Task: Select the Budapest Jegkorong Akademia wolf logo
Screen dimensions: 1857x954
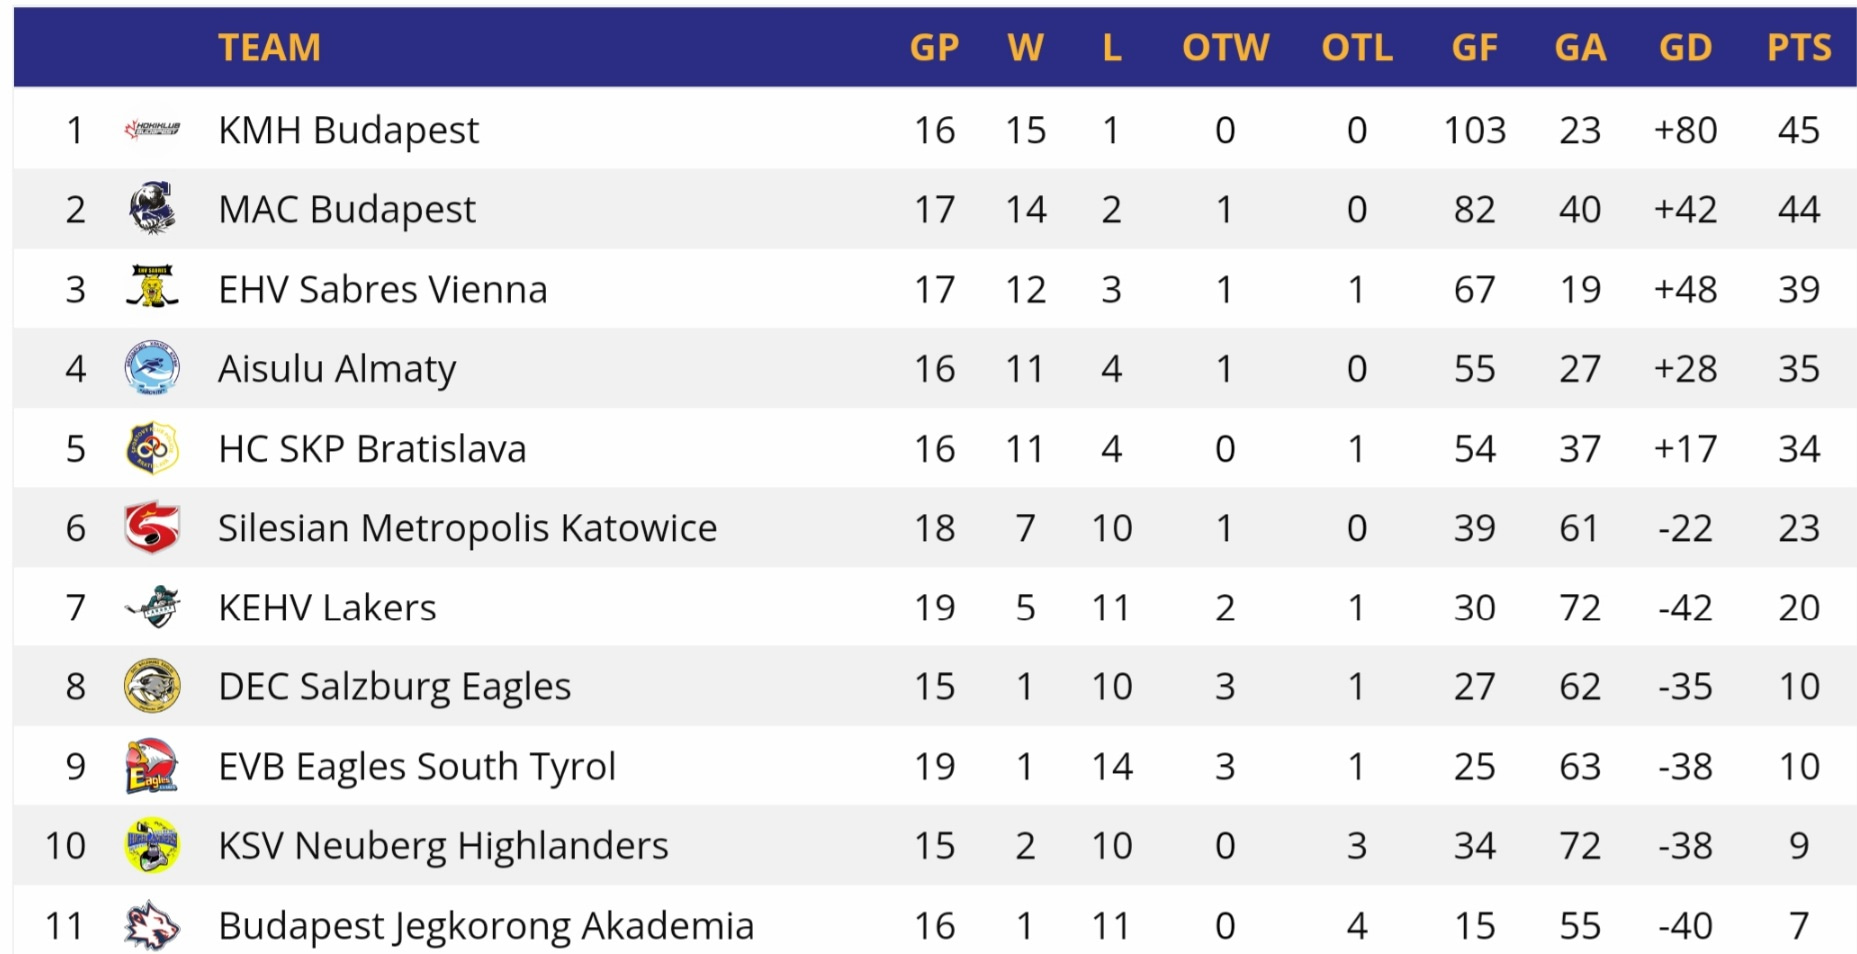Action: (x=152, y=925)
